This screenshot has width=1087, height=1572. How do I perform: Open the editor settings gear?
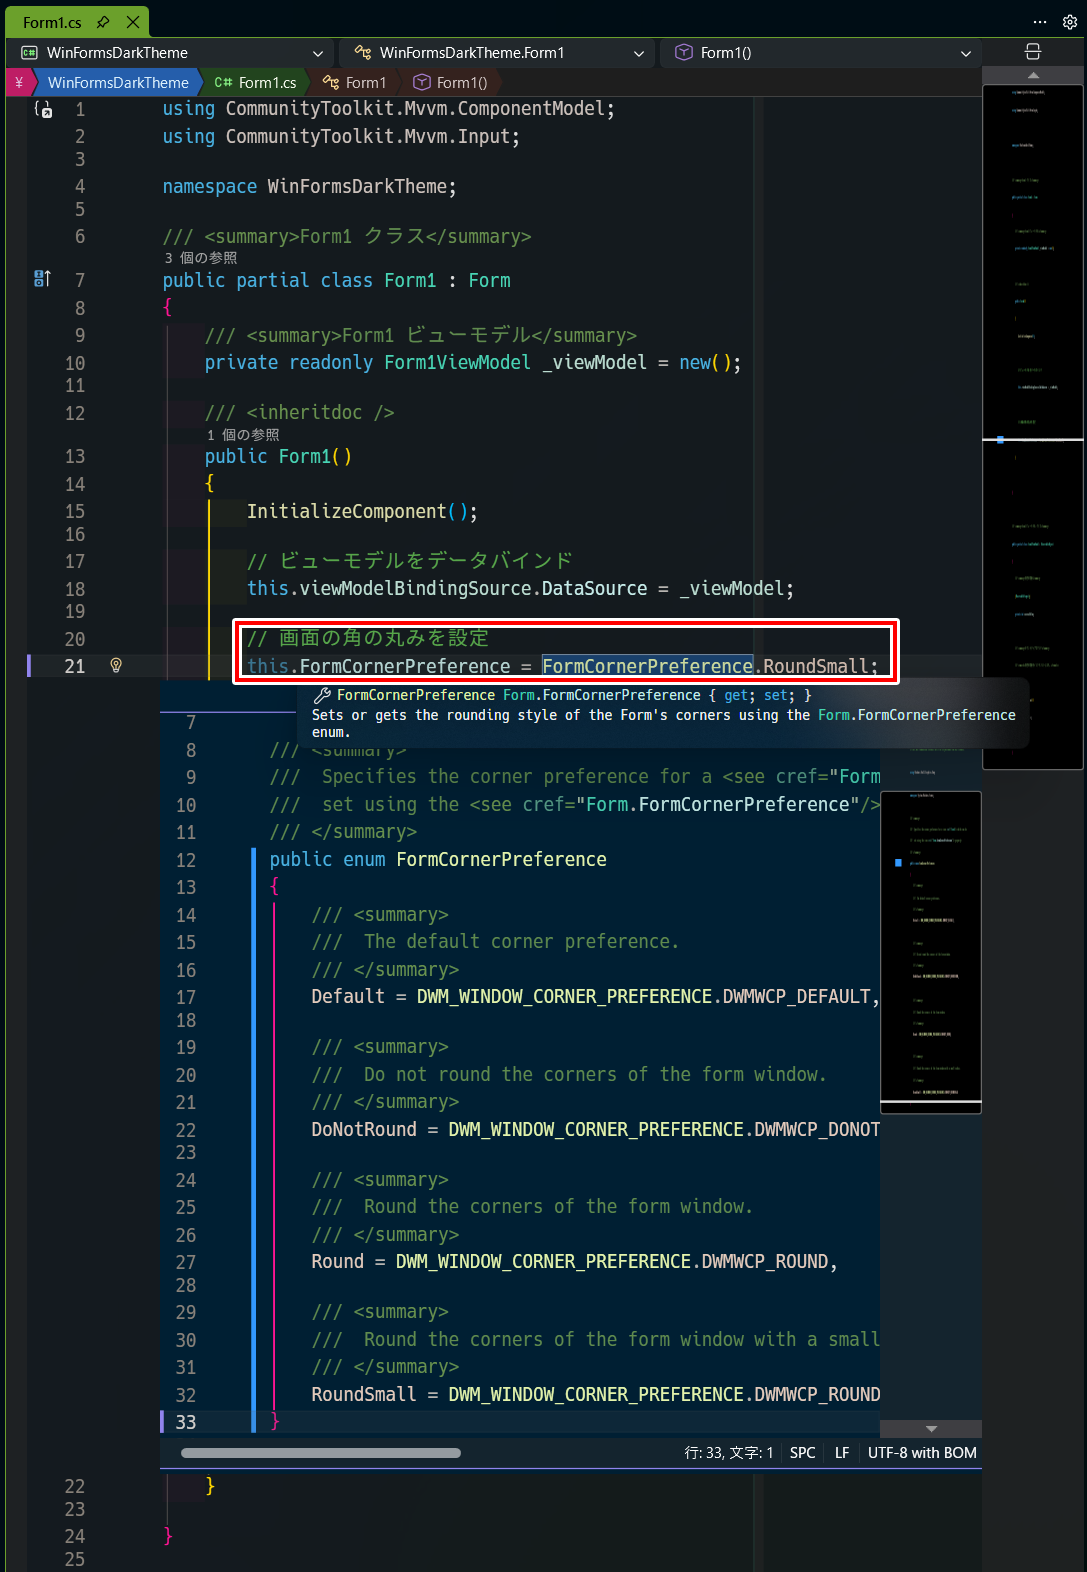coord(1069,22)
